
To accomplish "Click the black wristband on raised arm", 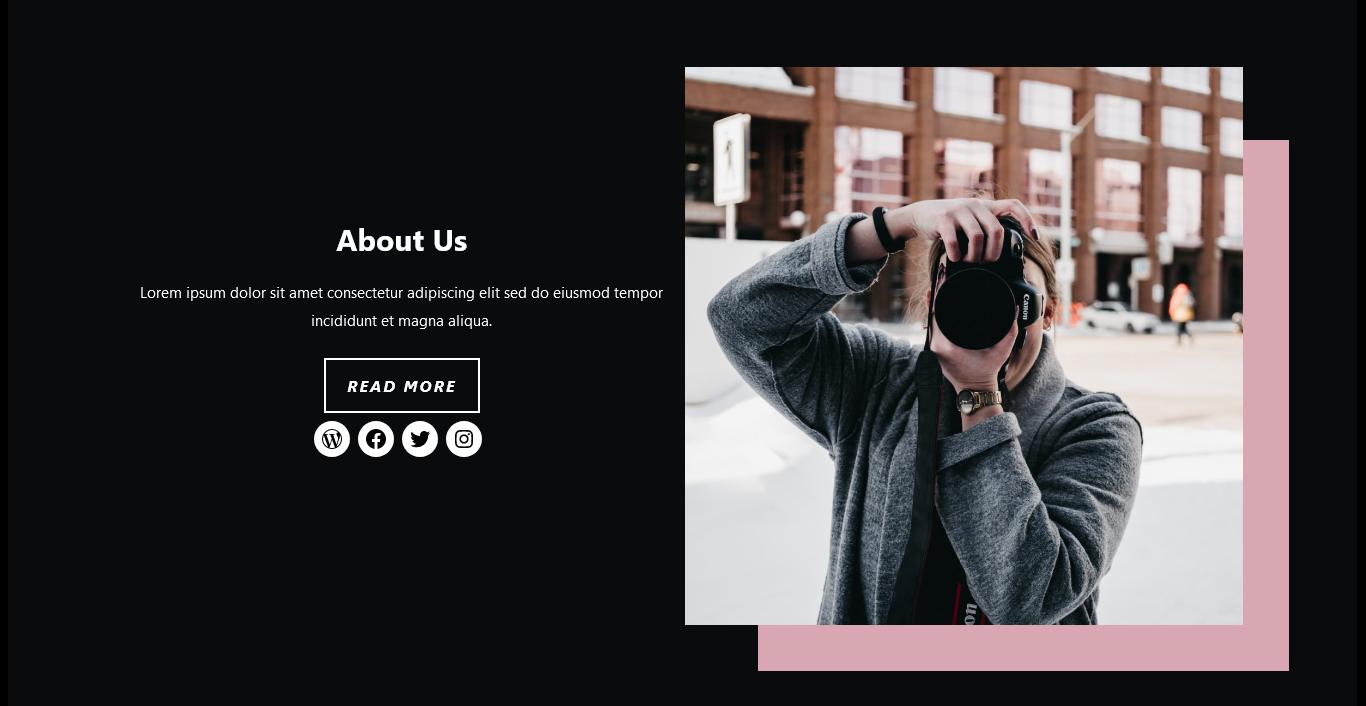I will coord(886,230).
